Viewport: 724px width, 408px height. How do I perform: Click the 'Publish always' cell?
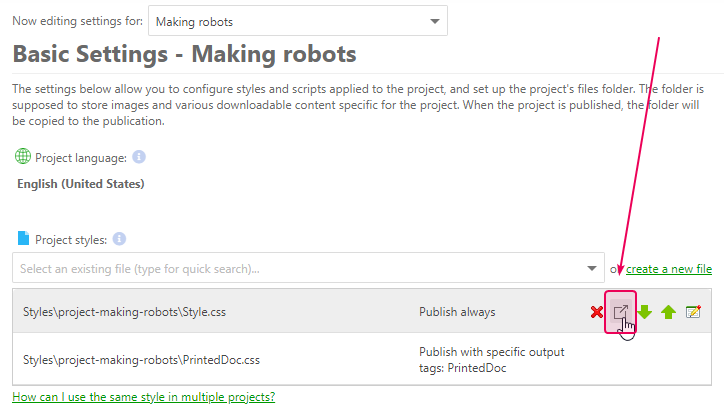(457, 312)
